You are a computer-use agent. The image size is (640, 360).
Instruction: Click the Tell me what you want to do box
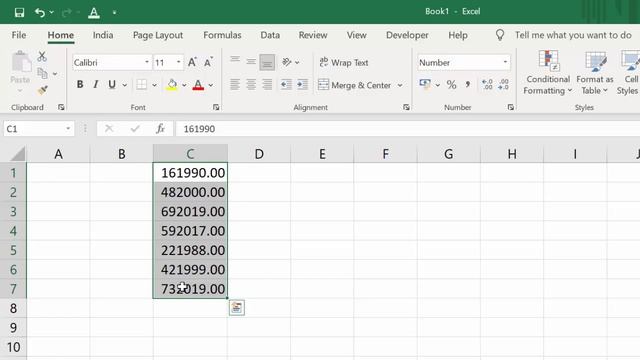[573, 35]
